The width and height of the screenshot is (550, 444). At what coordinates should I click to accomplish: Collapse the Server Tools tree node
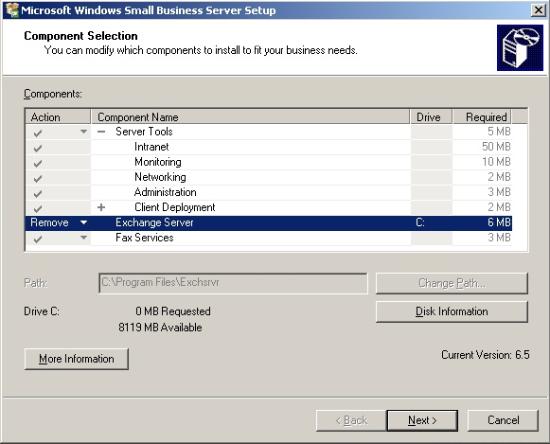click(x=101, y=132)
